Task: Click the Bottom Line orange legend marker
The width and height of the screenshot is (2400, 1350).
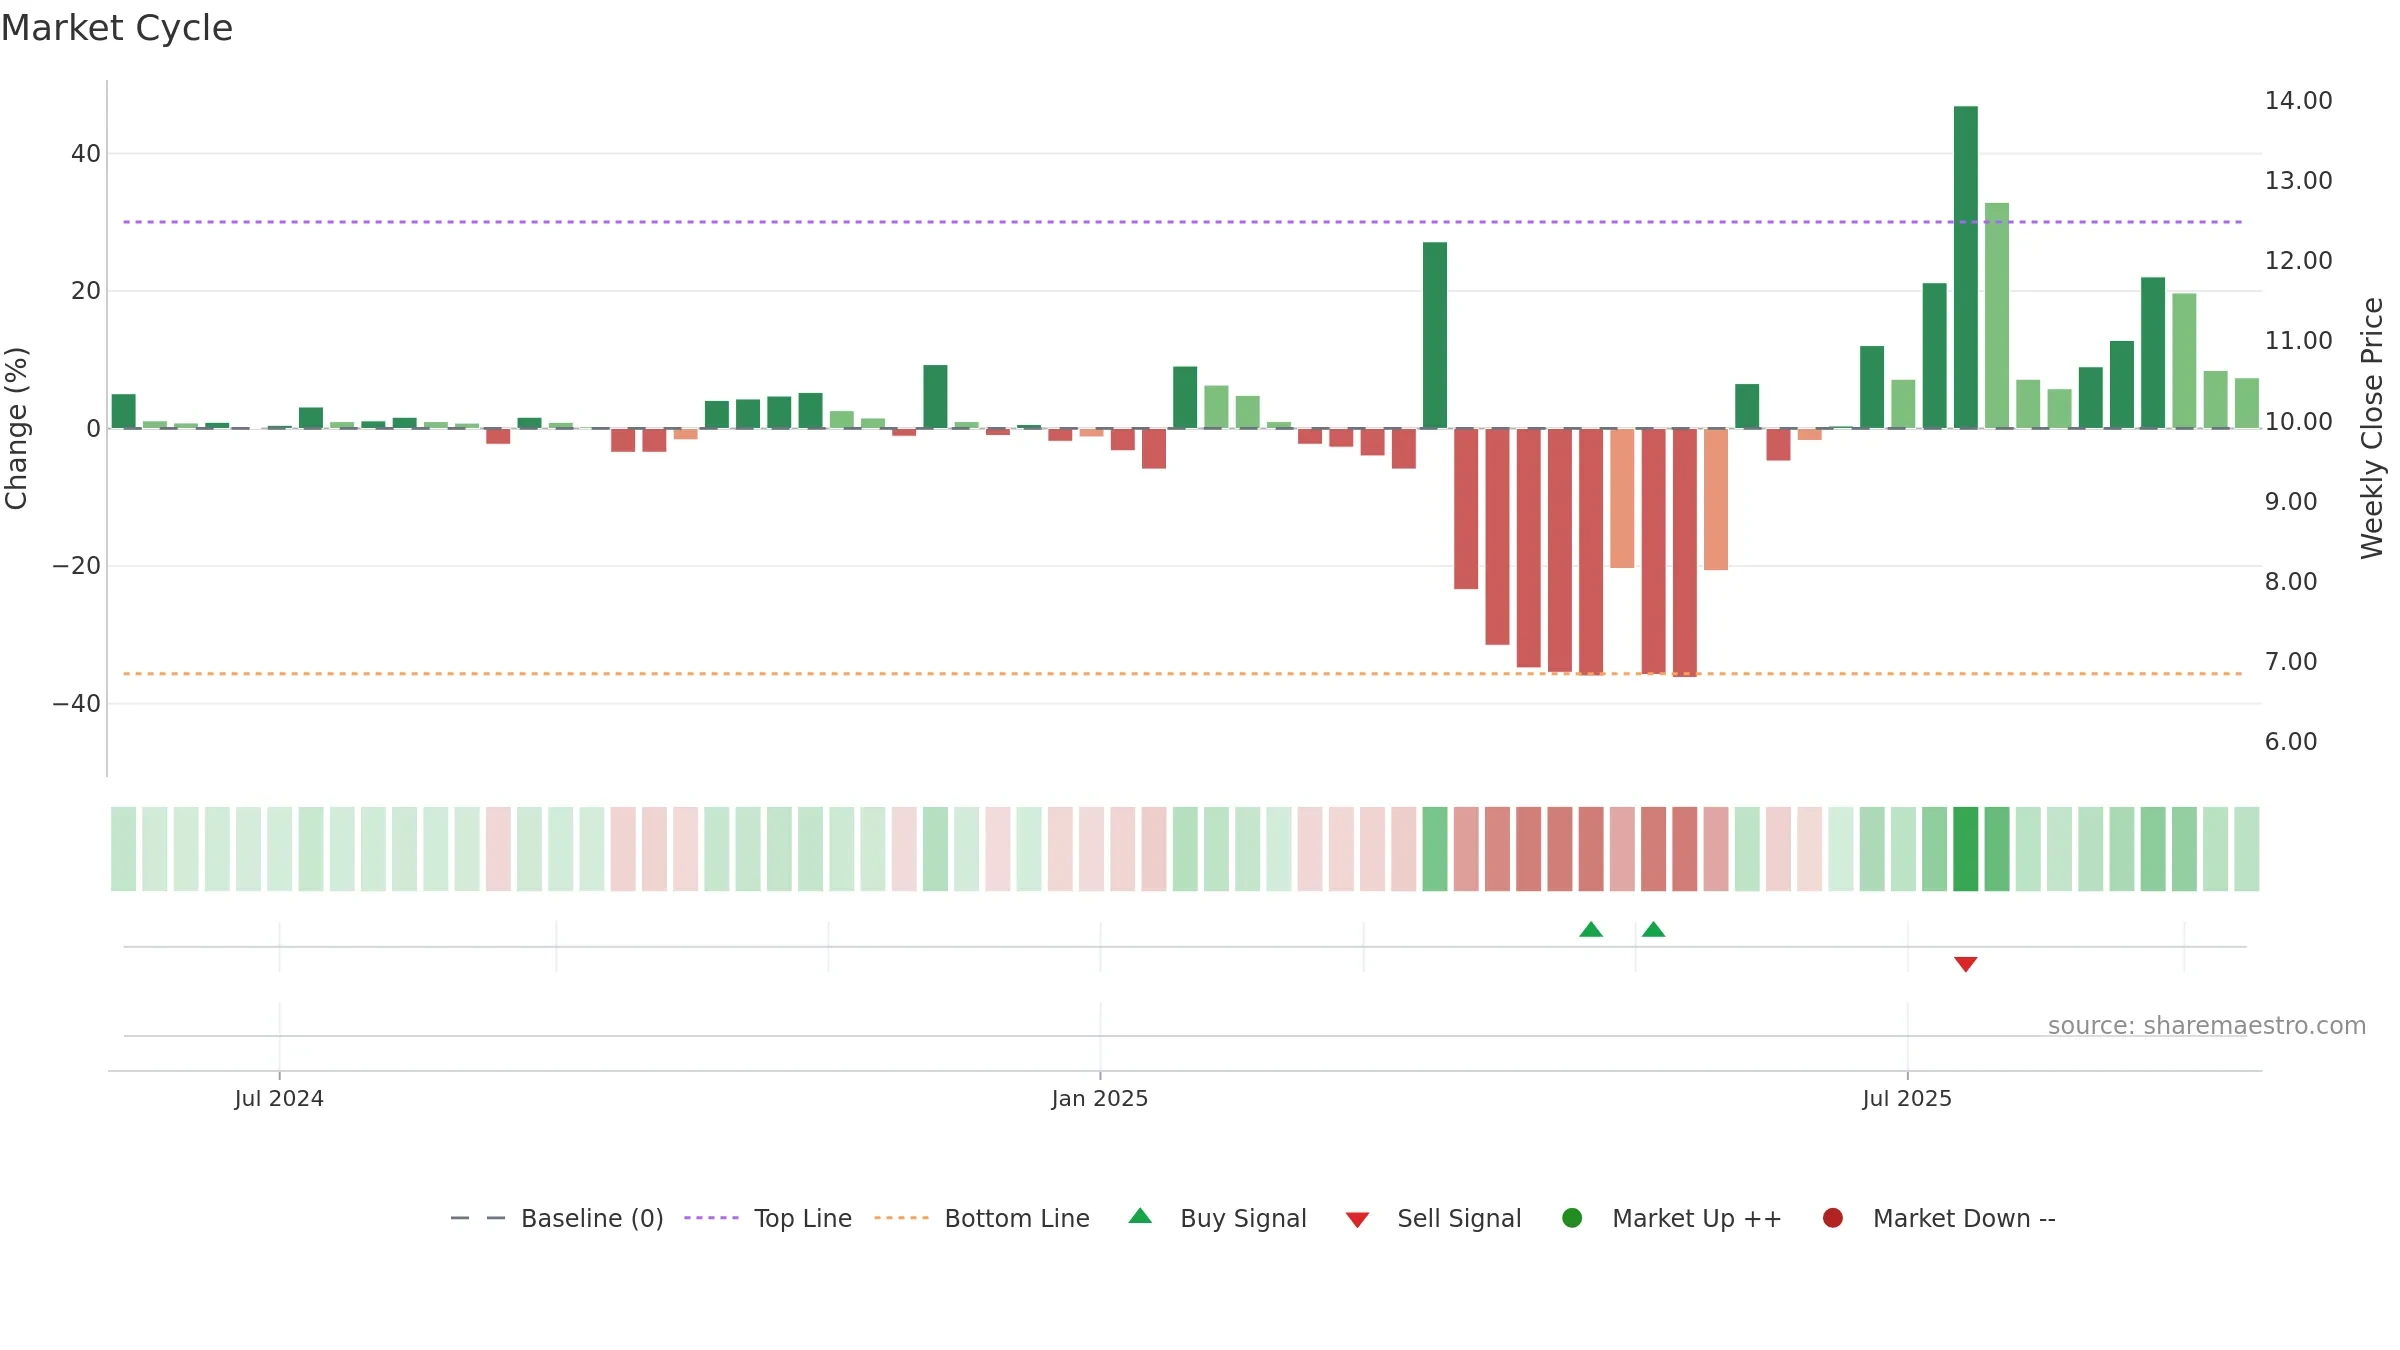Action: (901, 1218)
